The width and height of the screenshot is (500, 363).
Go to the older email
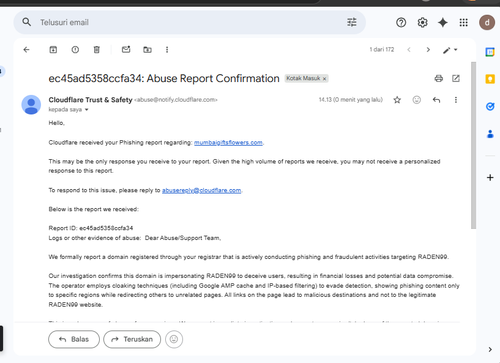click(x=428, y=50)
